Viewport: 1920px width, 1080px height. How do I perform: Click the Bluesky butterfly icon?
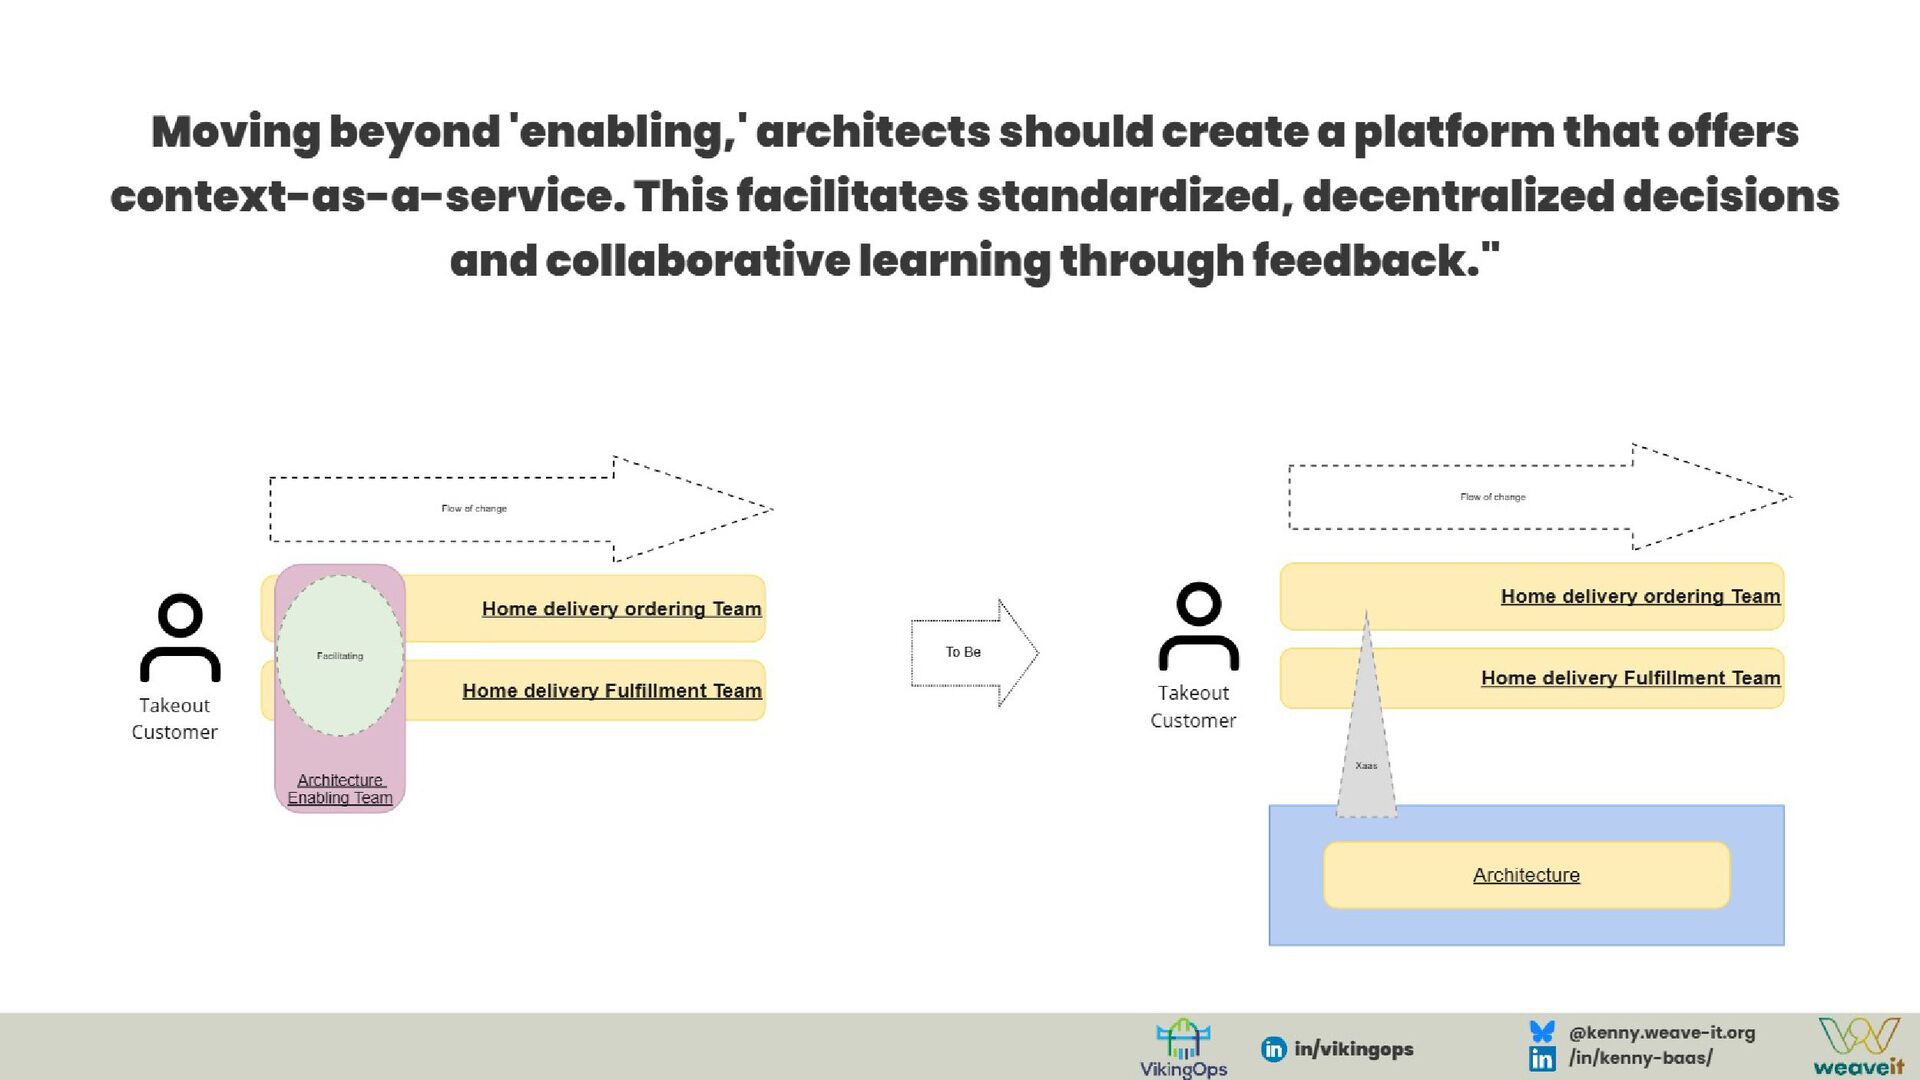pyautogui.click(x=1542, y=1031)
